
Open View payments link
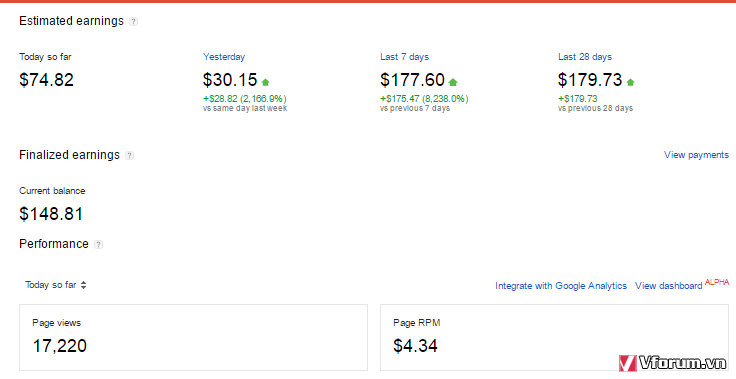[696, 155]
